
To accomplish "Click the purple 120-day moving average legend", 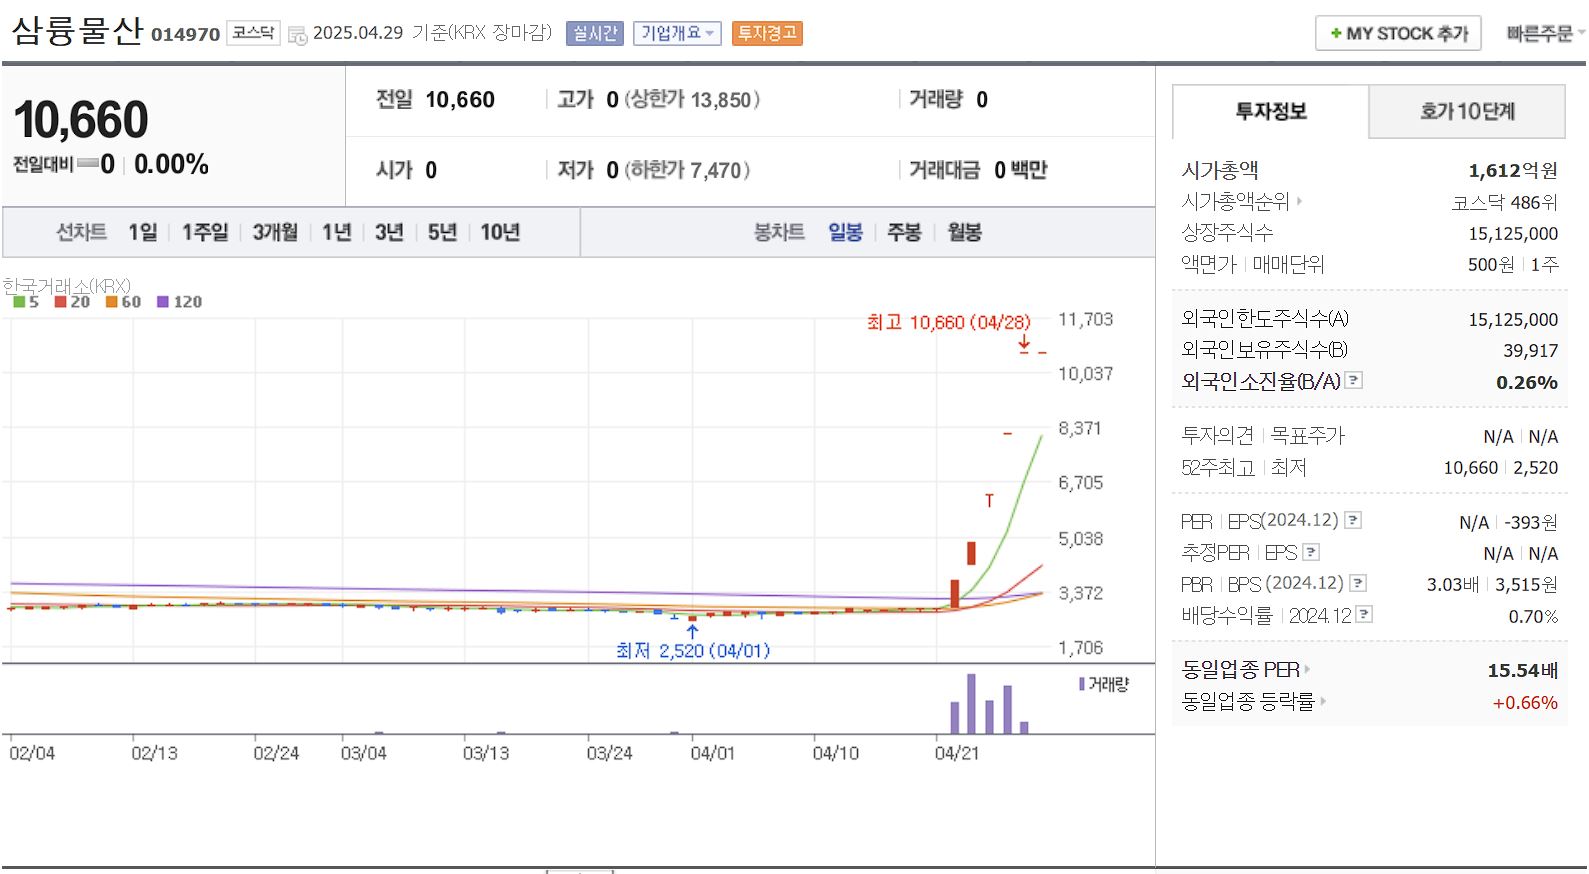I will coord(179,301).
